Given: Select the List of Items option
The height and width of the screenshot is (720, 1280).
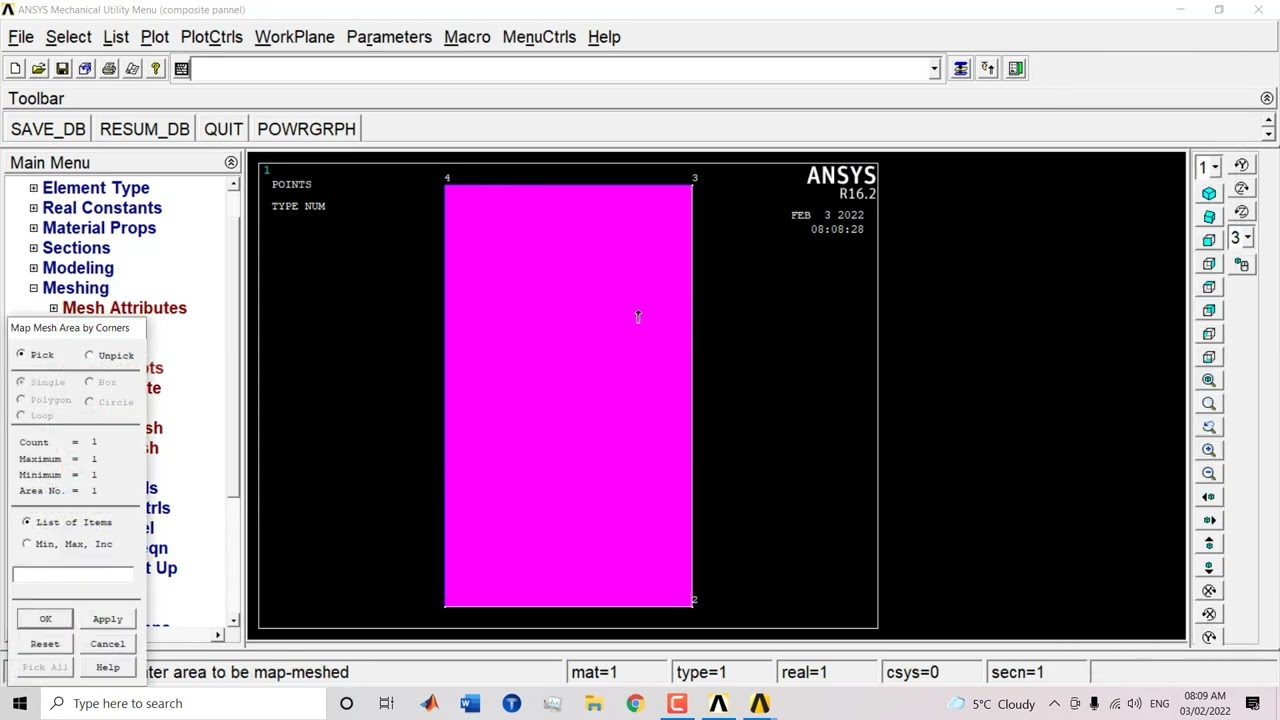Looking at the screenshot, I should point(27,522).
